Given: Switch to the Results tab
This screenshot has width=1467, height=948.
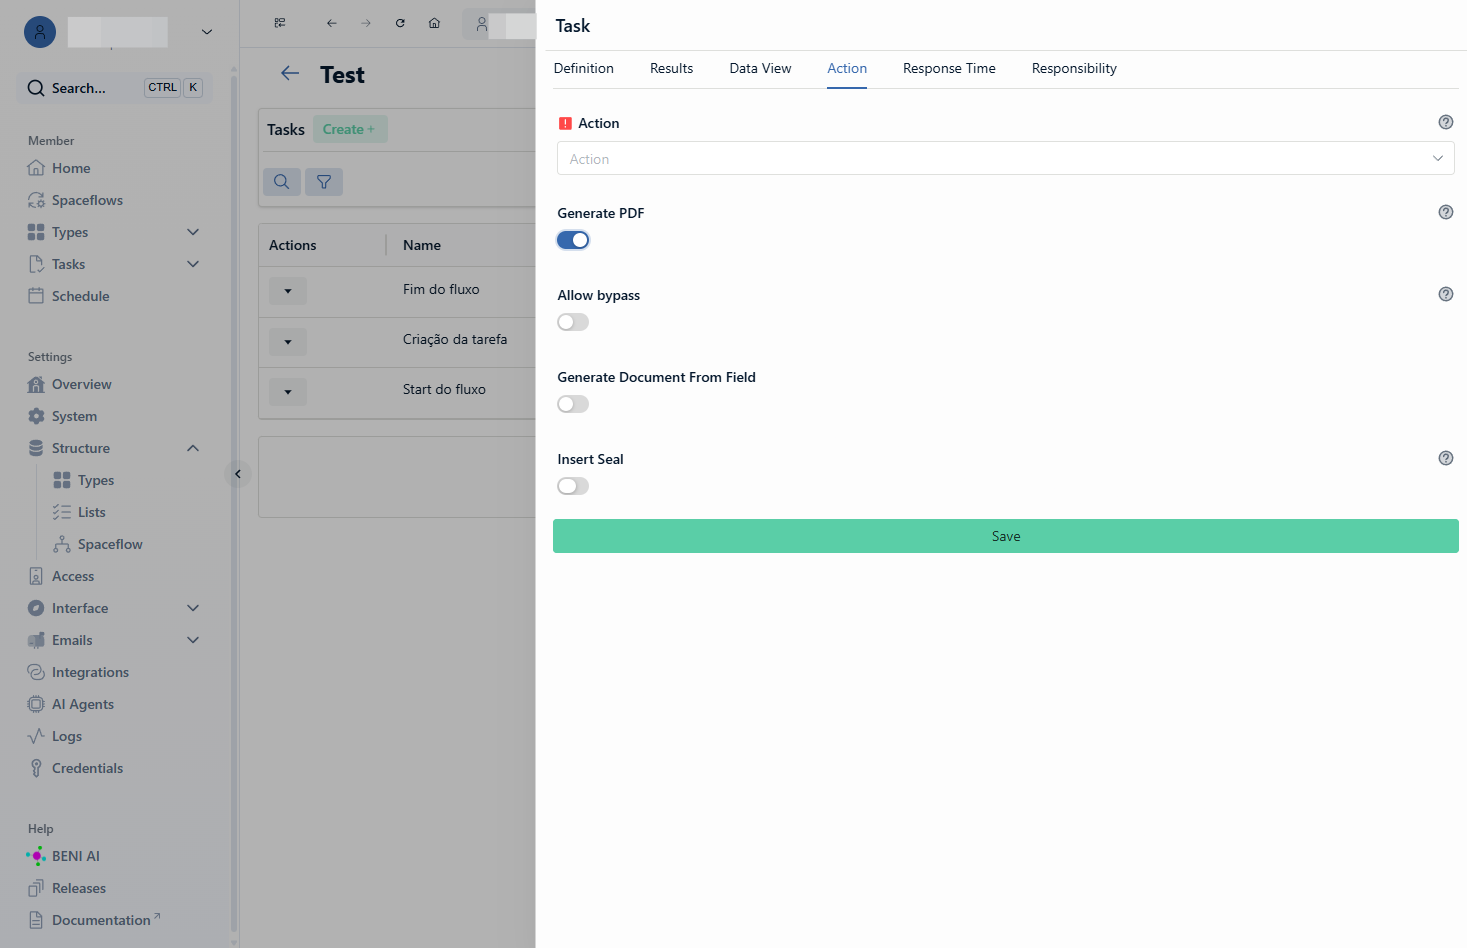Looking at the screenshot, I should [671, 68].
